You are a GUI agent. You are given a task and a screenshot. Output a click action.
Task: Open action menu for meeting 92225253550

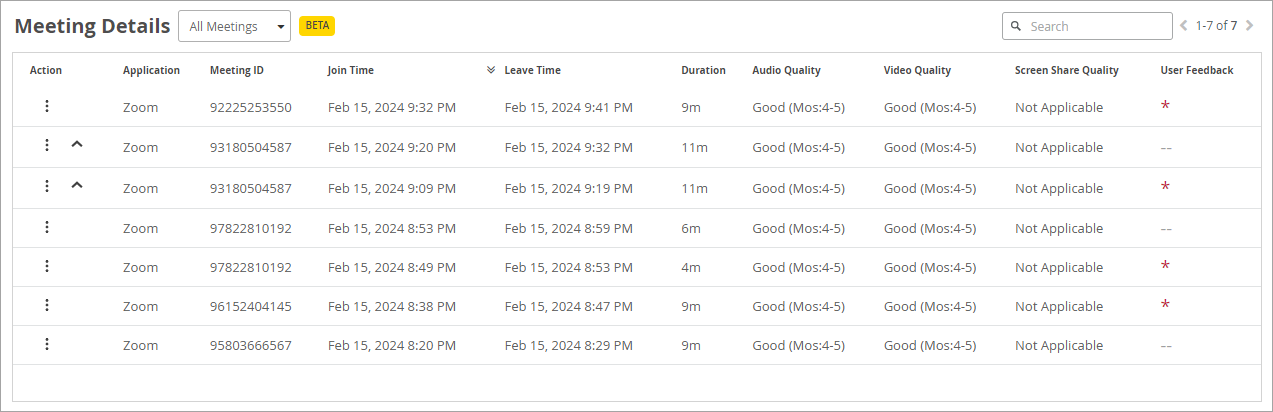click(x=47, y=106)
